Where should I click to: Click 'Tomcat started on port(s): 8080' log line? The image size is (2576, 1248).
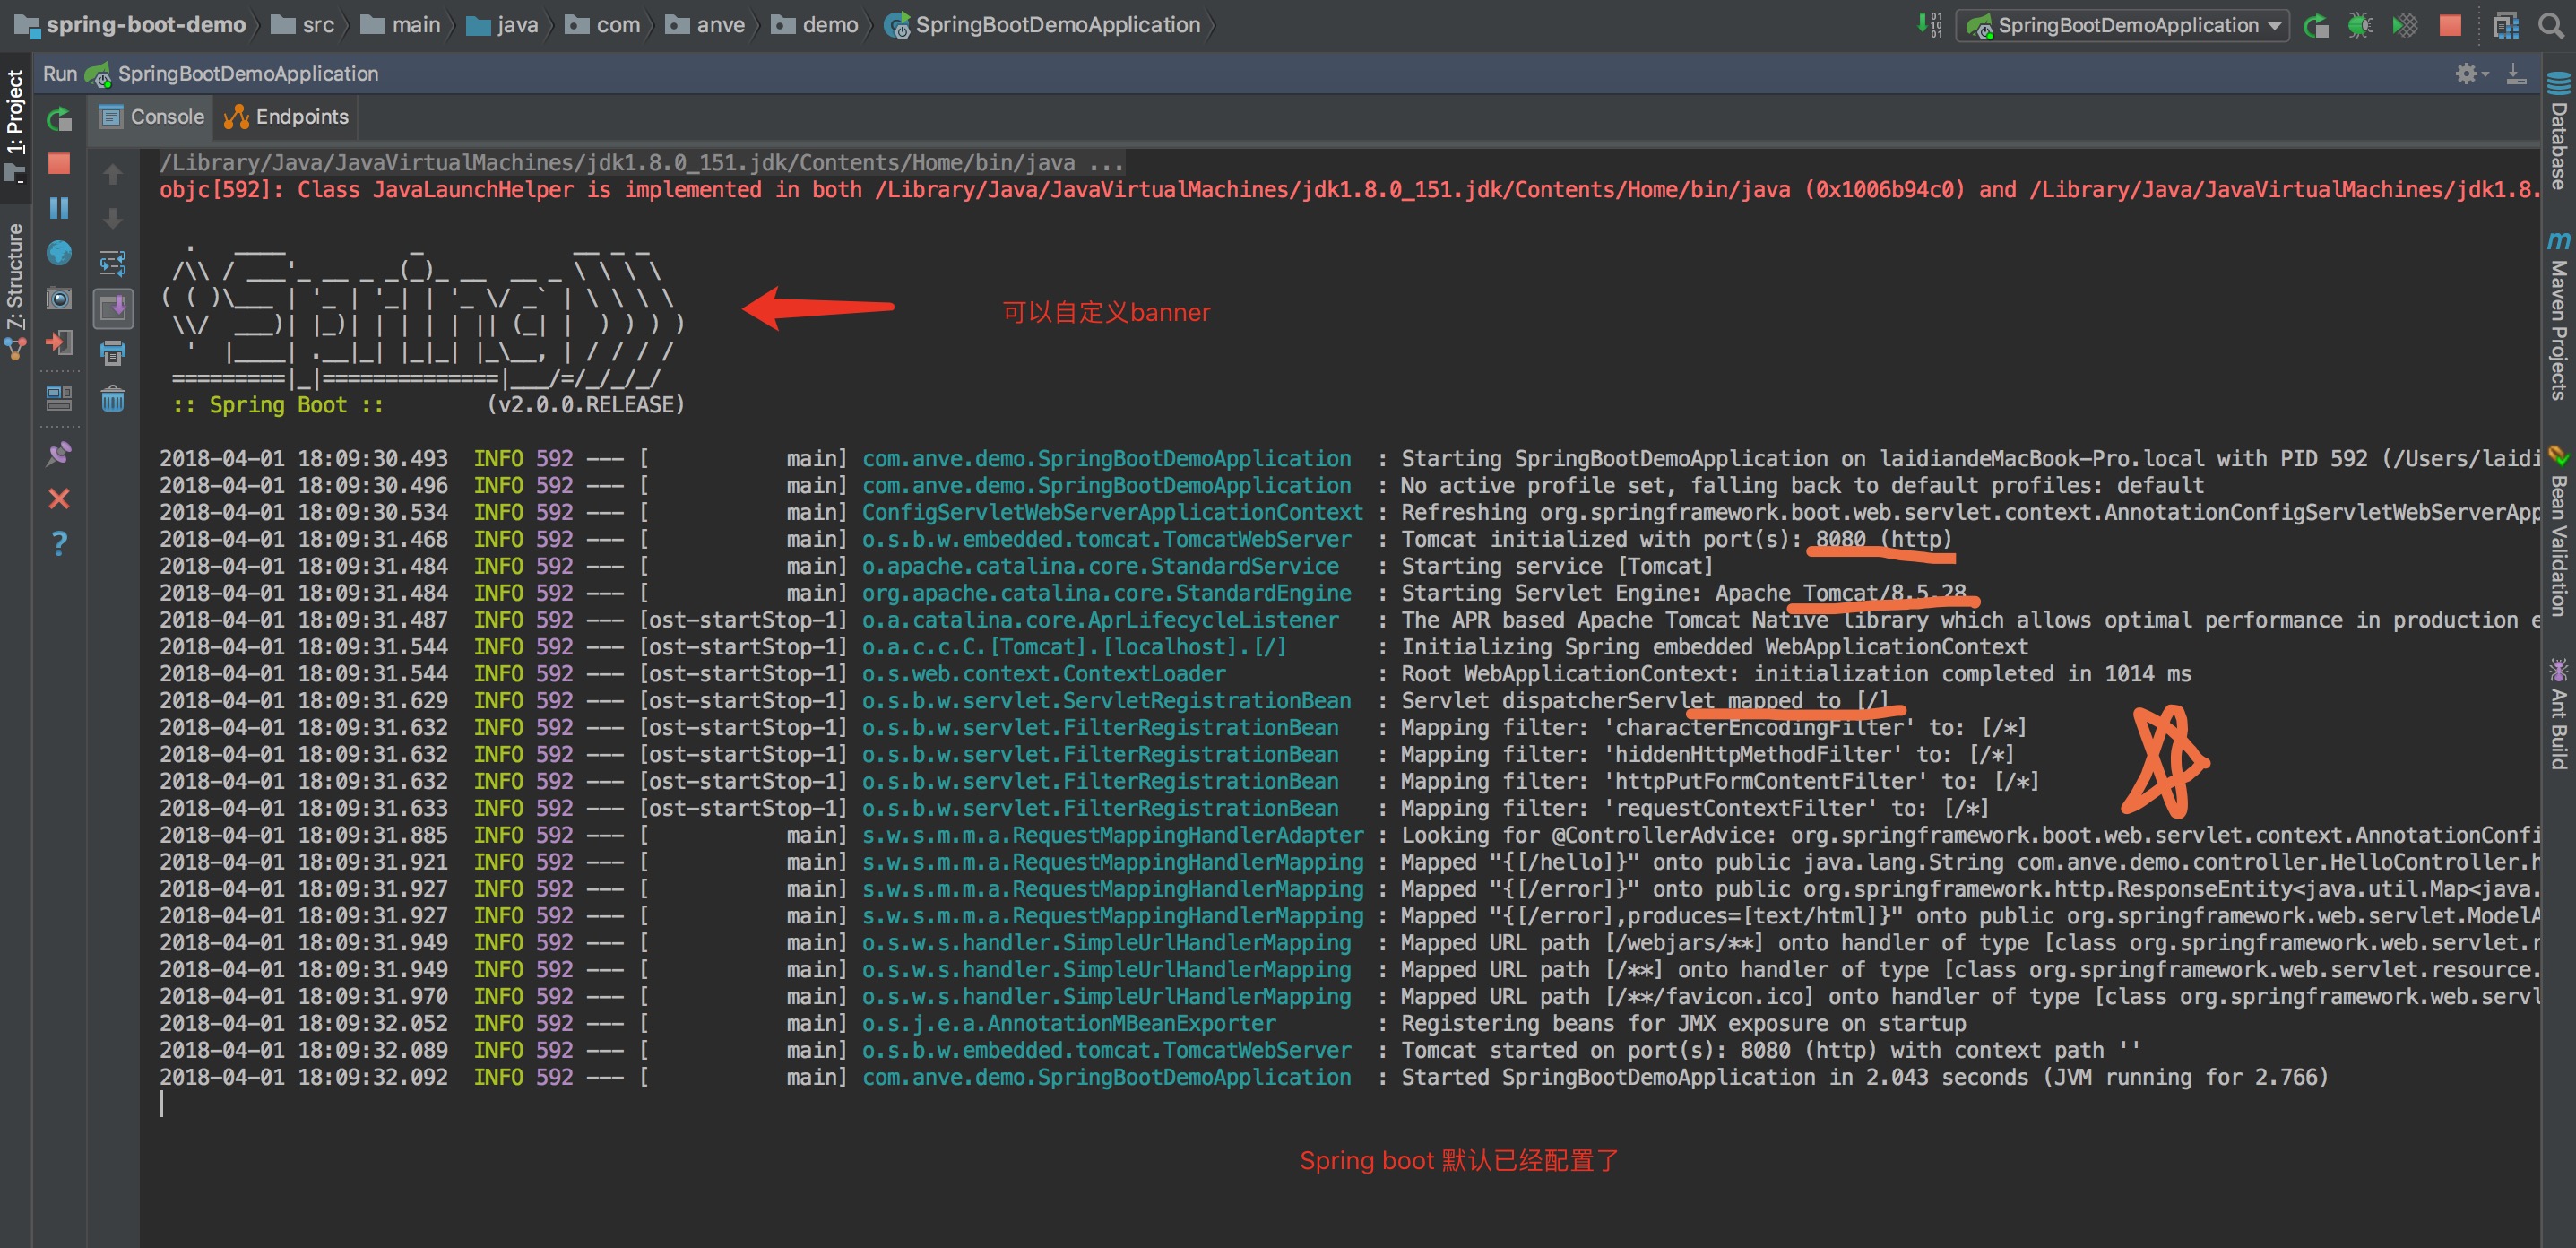tap(1771, 1051)
